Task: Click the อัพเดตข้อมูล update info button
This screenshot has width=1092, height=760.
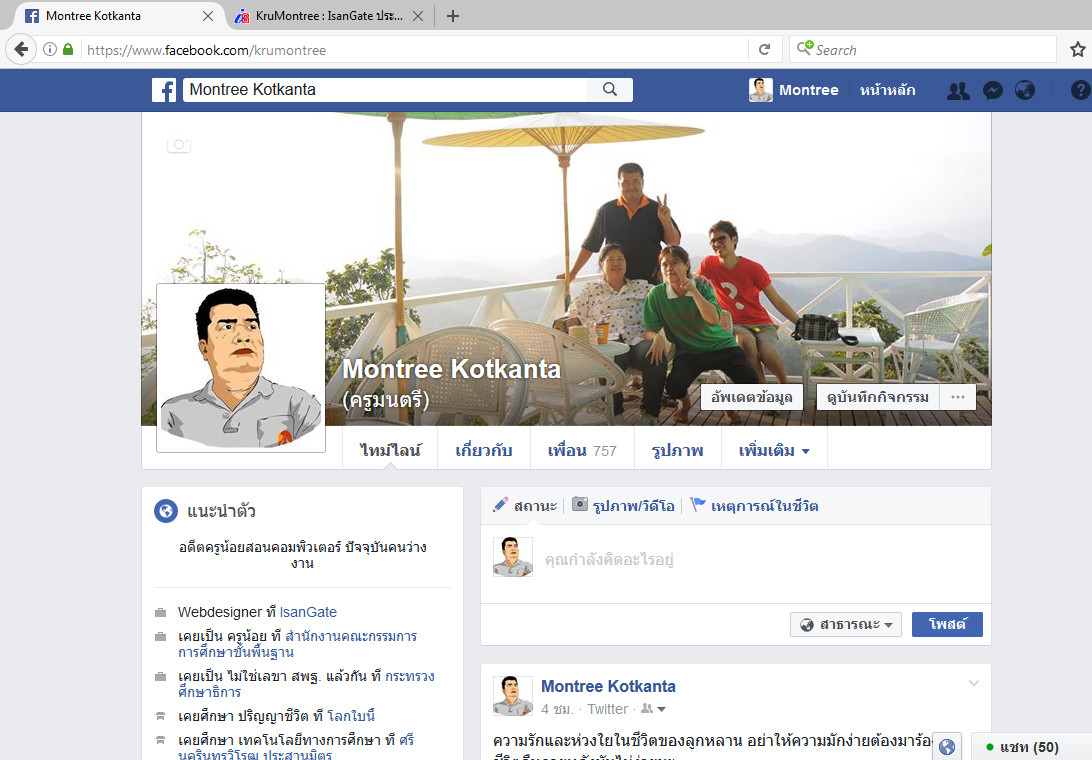Action: click(751, 397)
